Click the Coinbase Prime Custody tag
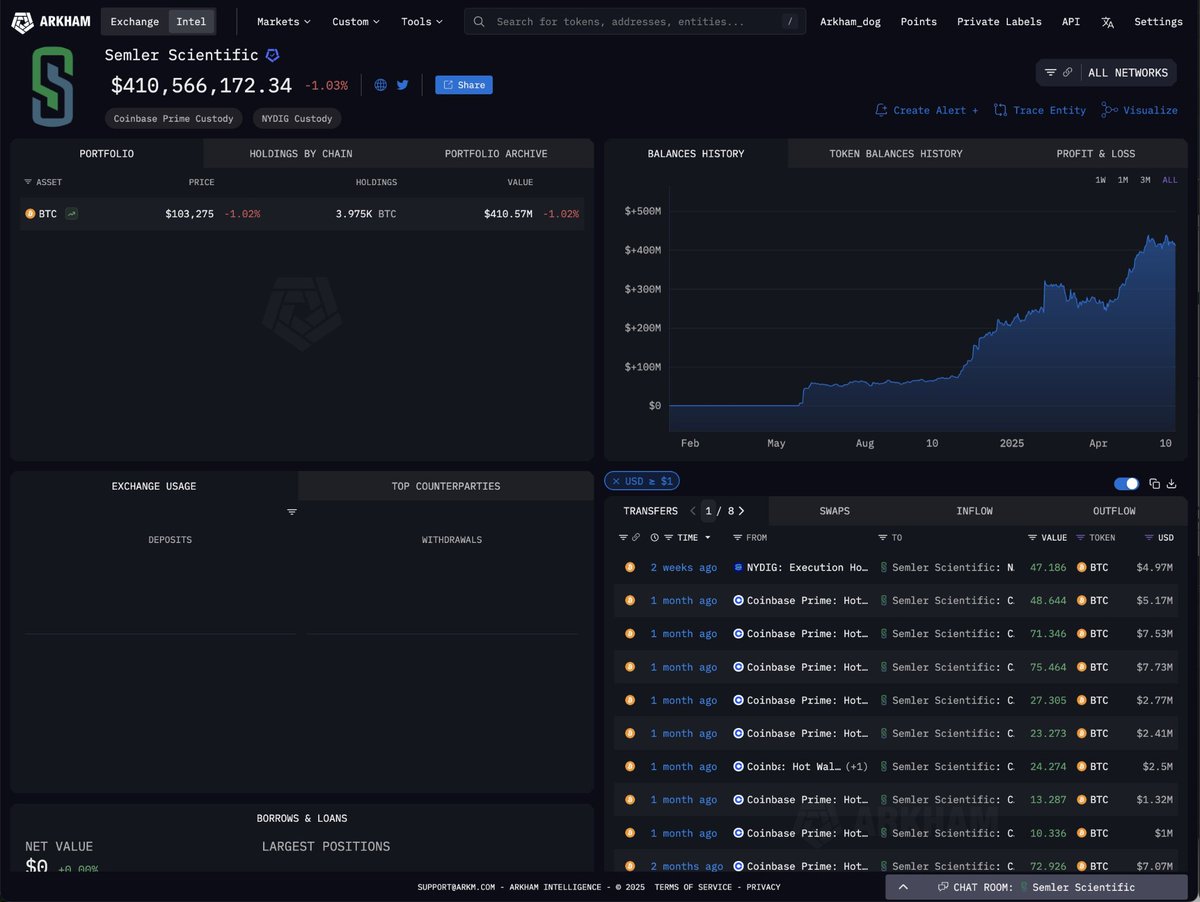The height and width of the screenshot is (902, 1200). [174, 118]
